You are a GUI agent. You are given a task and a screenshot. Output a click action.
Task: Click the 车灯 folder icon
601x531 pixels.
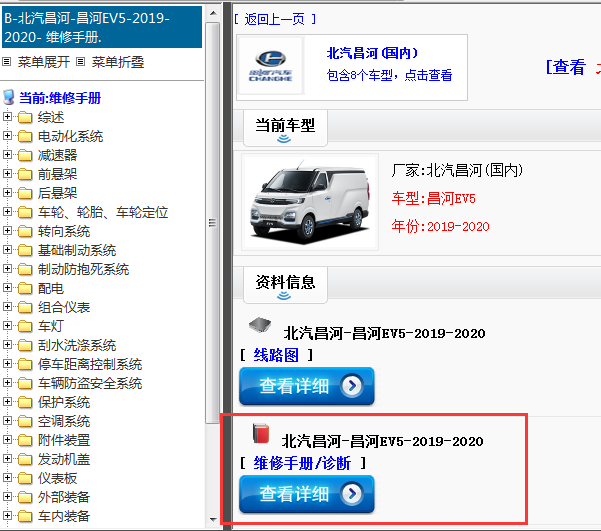point(25,326)
